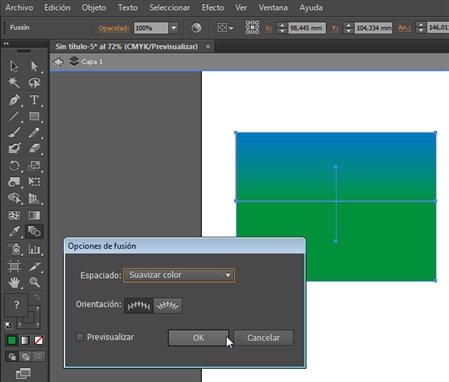Click the Gradient swatch button
Viewport: 449px width, 382px height.
point(25,340)
